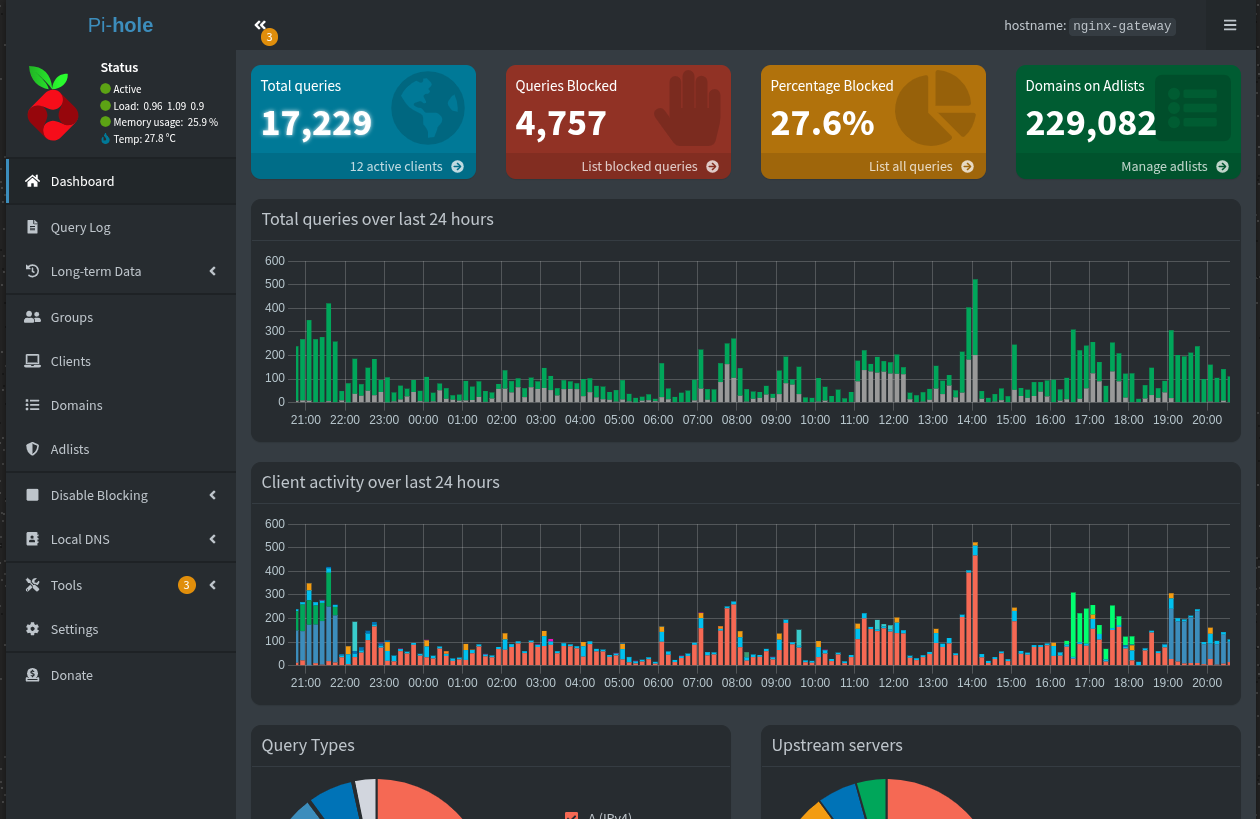The image size is (1260, 819).
Task: Expand the Local DNS submenu chevron
Action: [x=213, y=539]
